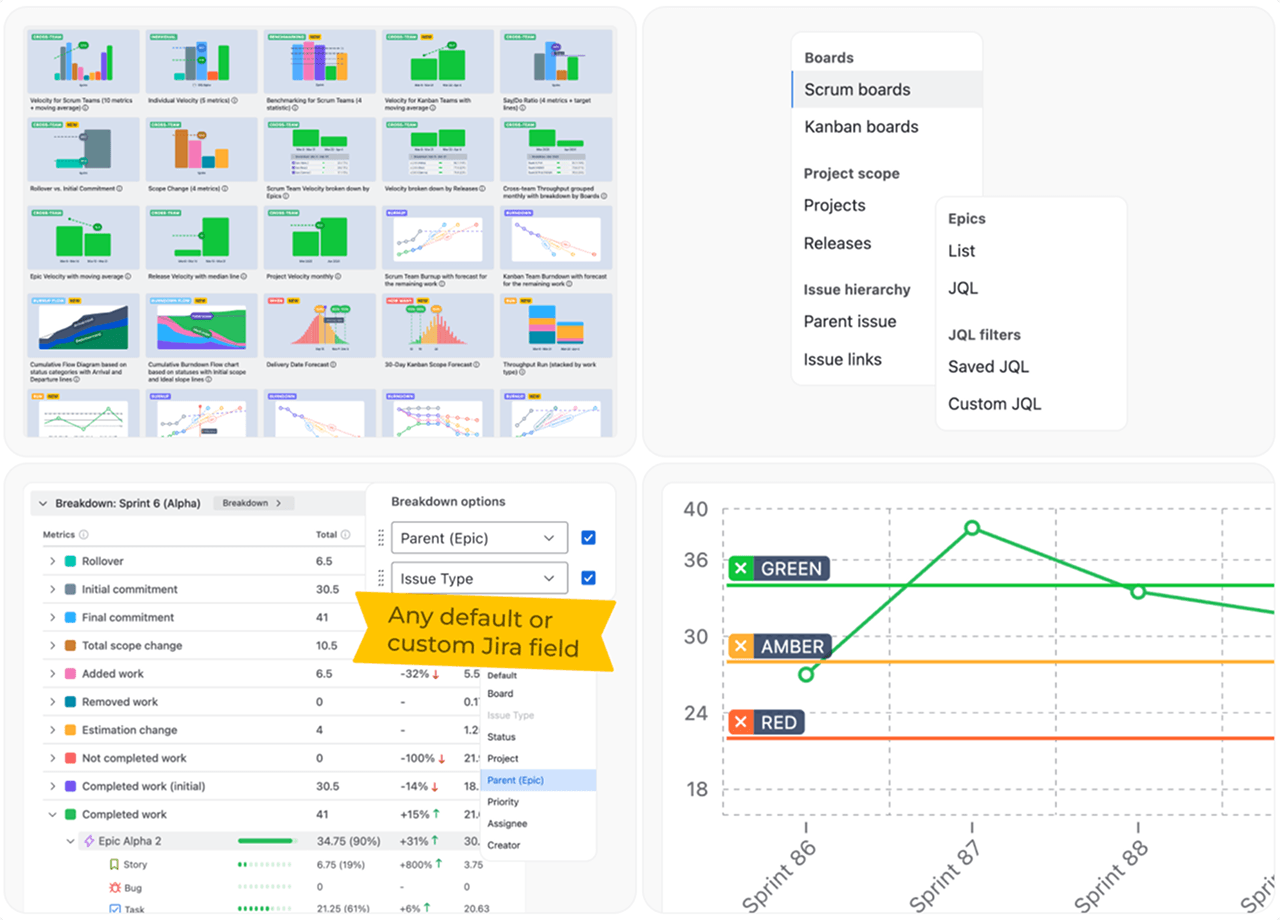This screenshot has width=1280, height=920.
Task: Expand the Not completed work row
Action: 53,758
